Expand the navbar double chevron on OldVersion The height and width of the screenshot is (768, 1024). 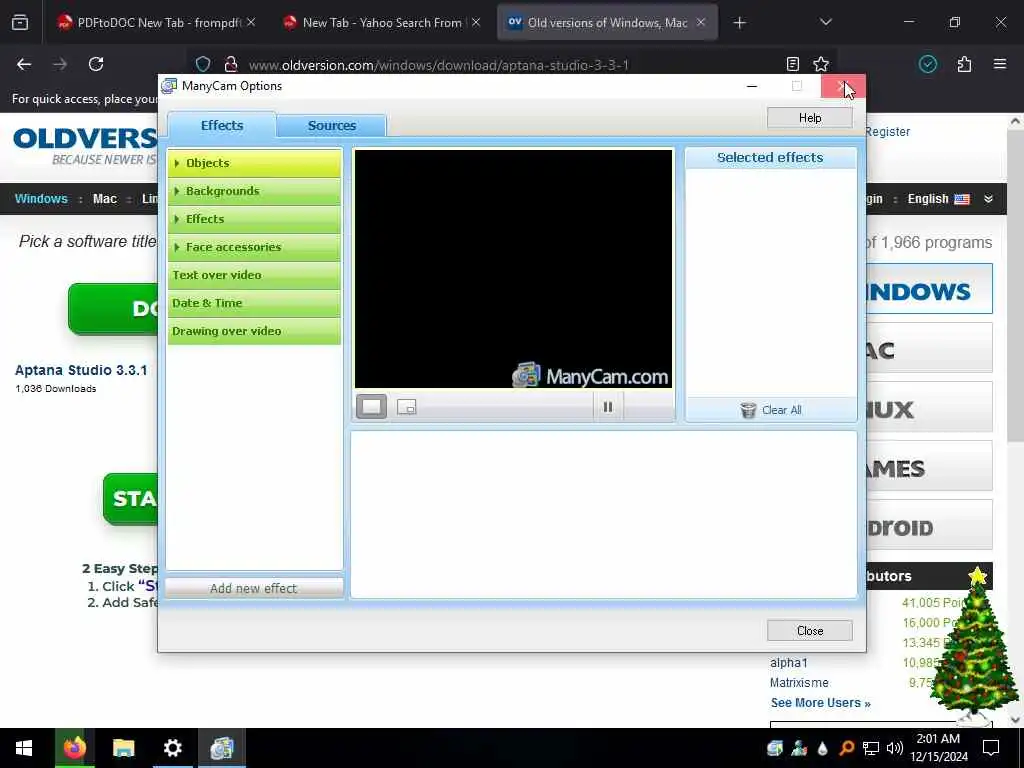coord(989,199)
